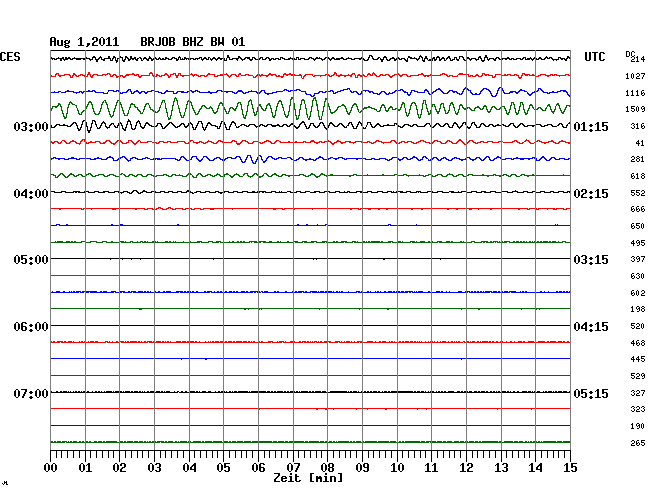Click the DC offset value "520"
The width and height of the screenshot is (650, 494).
[638, 327]
